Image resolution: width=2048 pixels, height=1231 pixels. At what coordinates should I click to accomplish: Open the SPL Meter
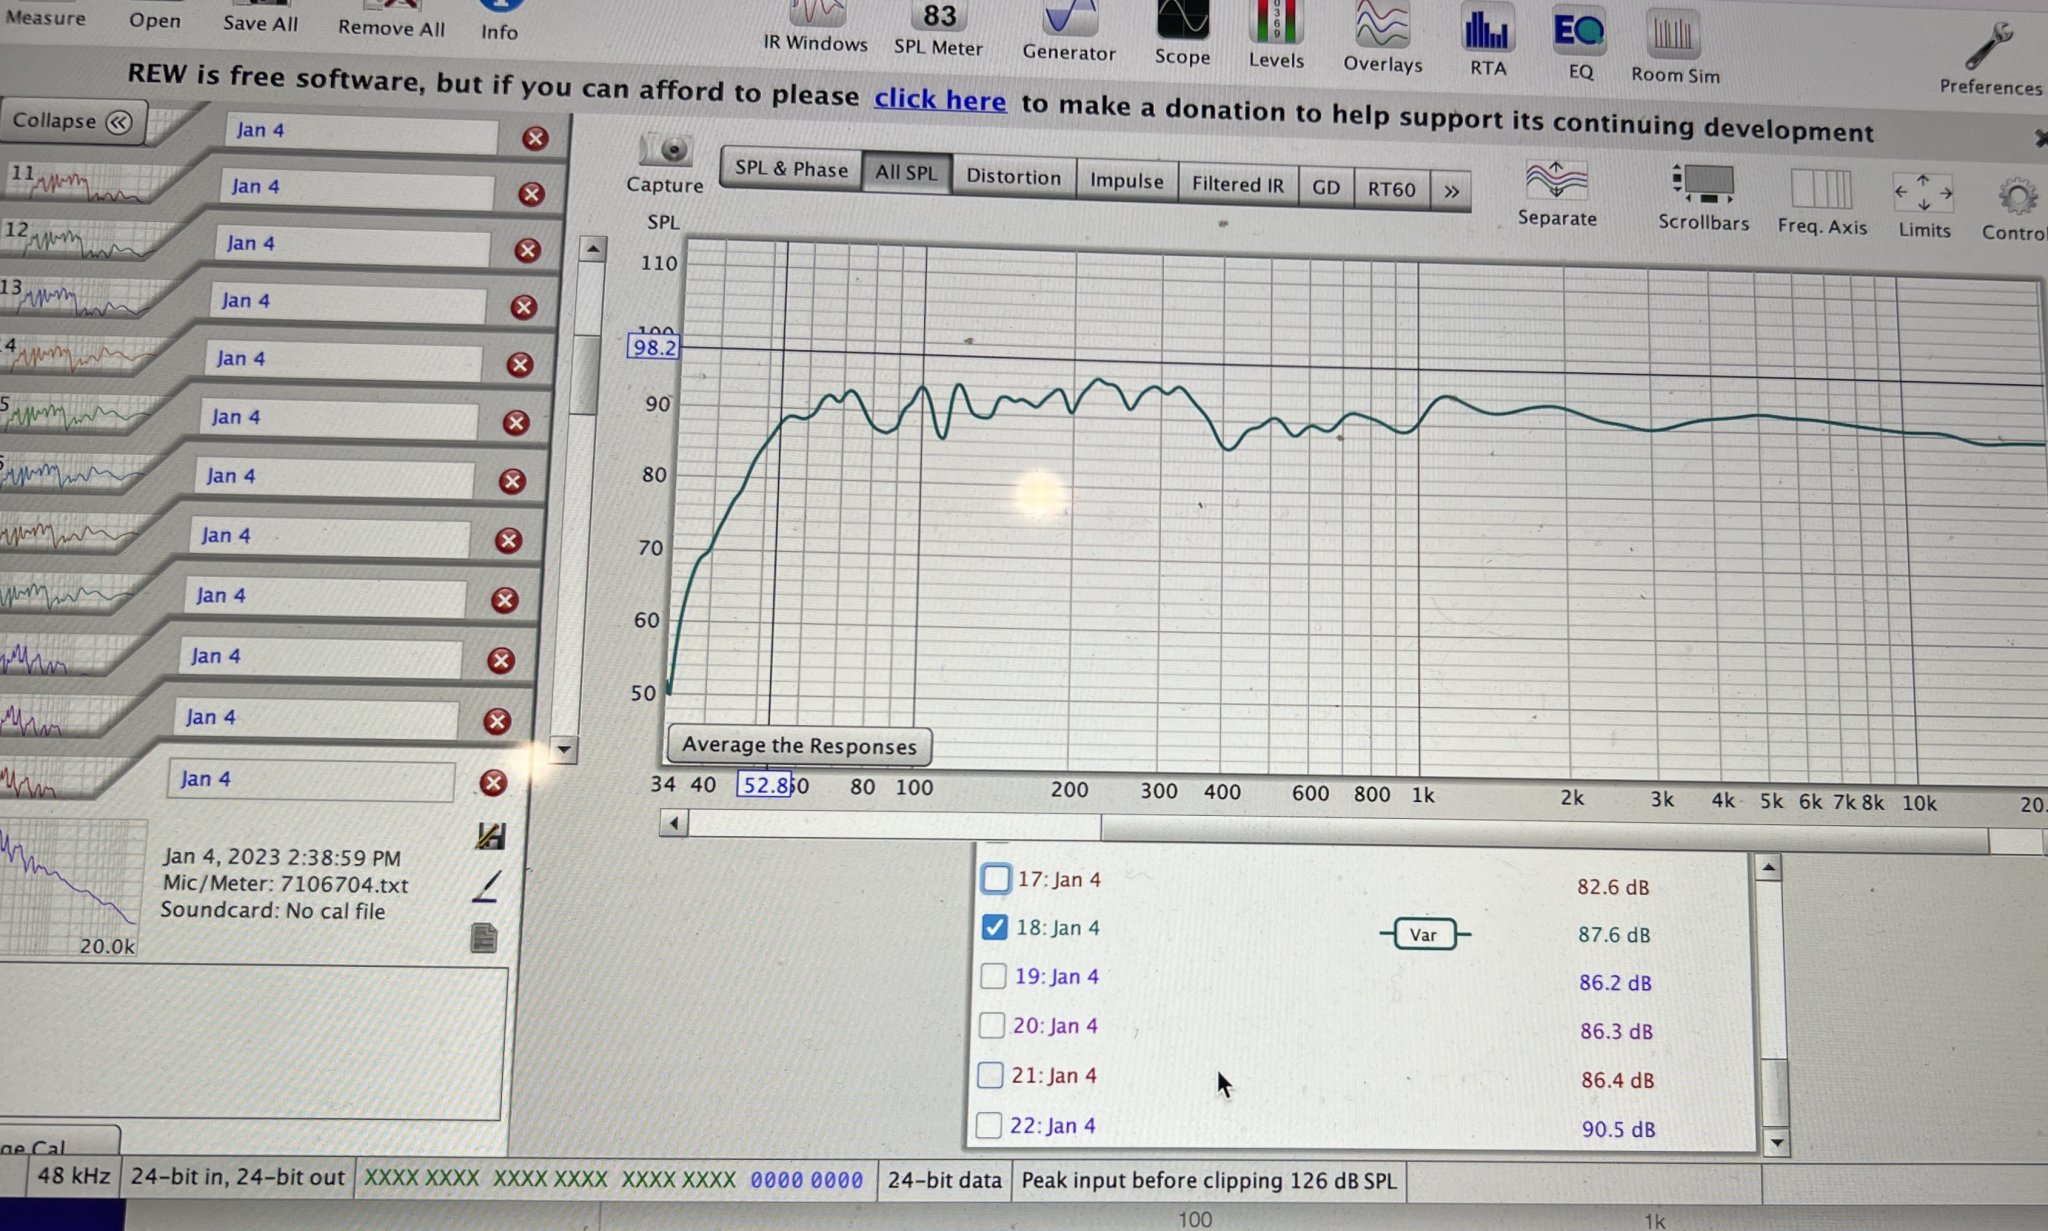coord(938,28)
